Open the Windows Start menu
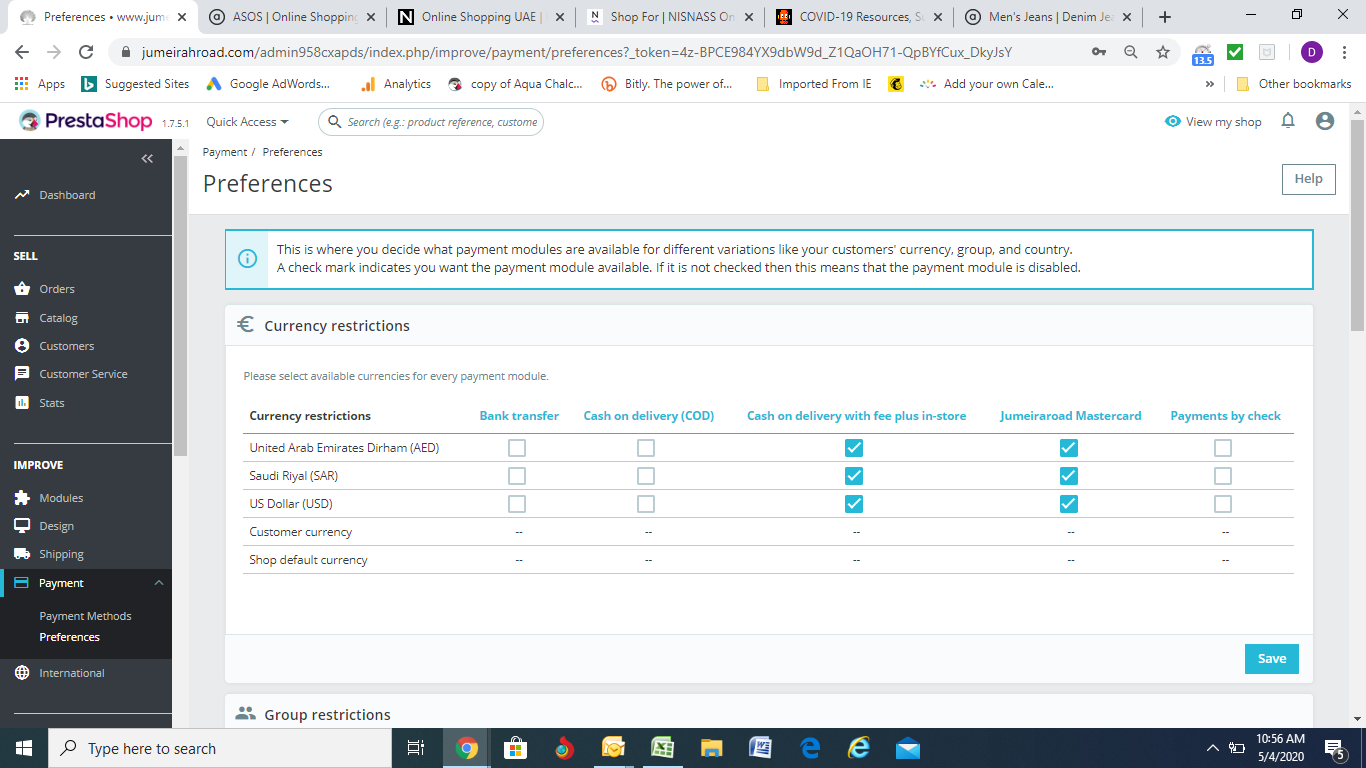The image size is (1366, 768). click(x=24, y=748)
